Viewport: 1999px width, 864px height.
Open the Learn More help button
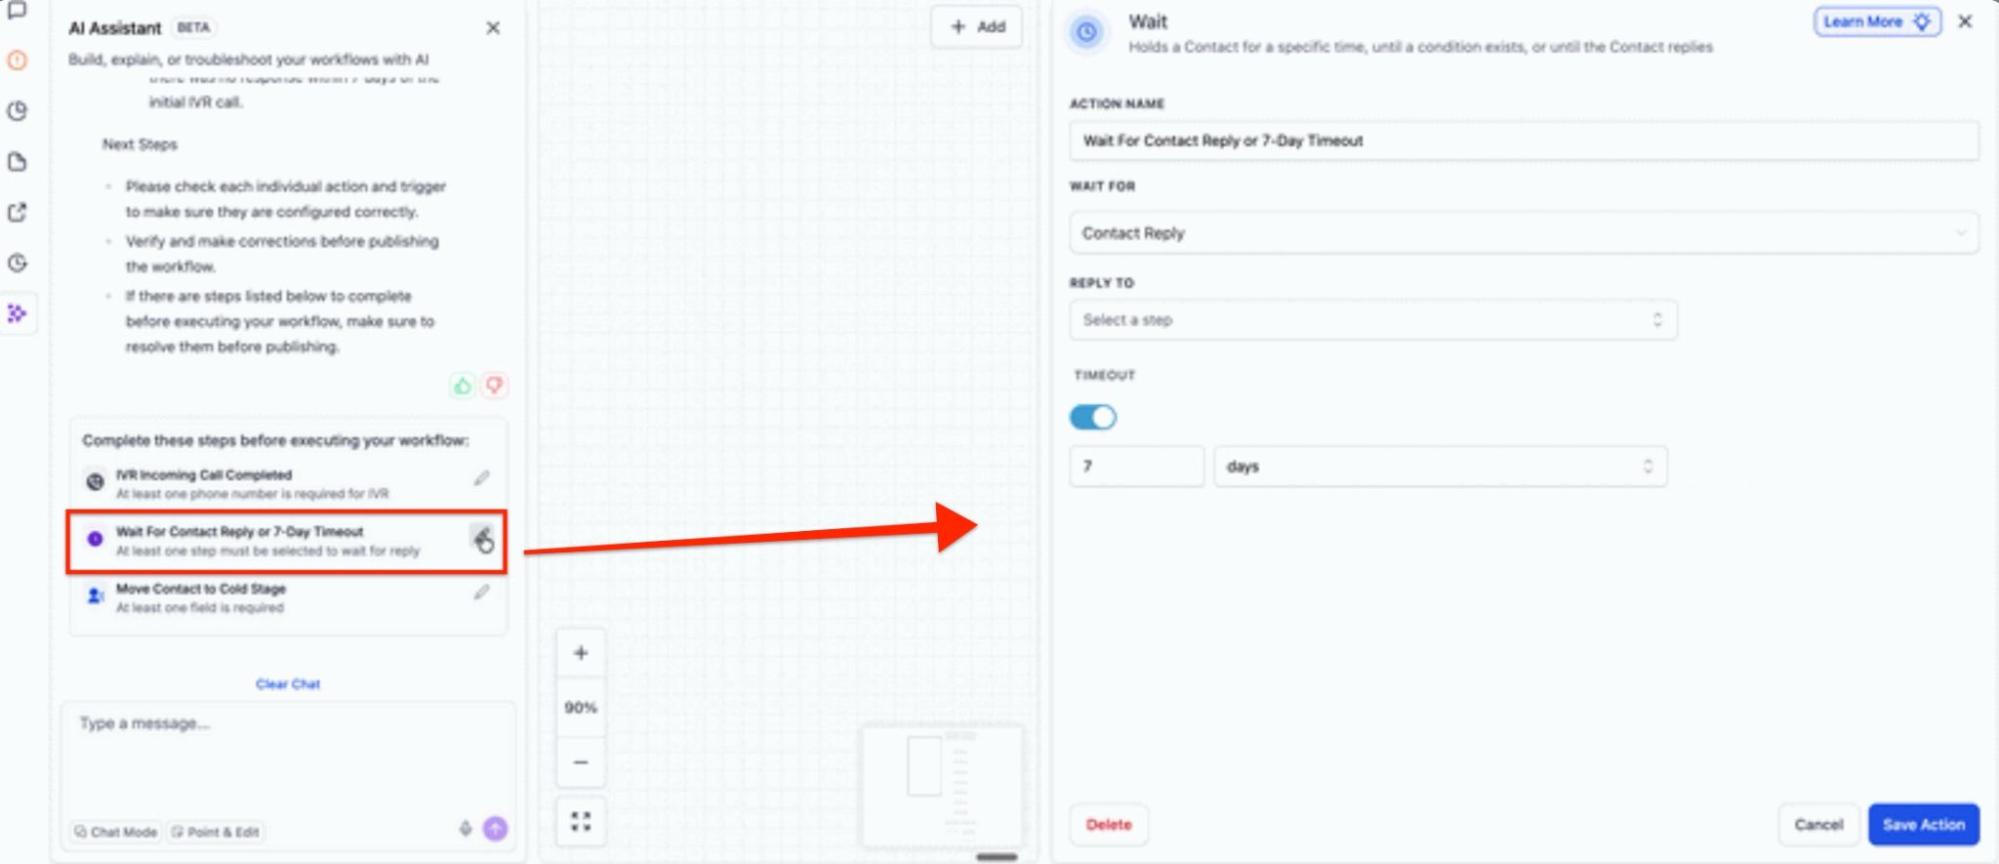(x=1877, y=22)
